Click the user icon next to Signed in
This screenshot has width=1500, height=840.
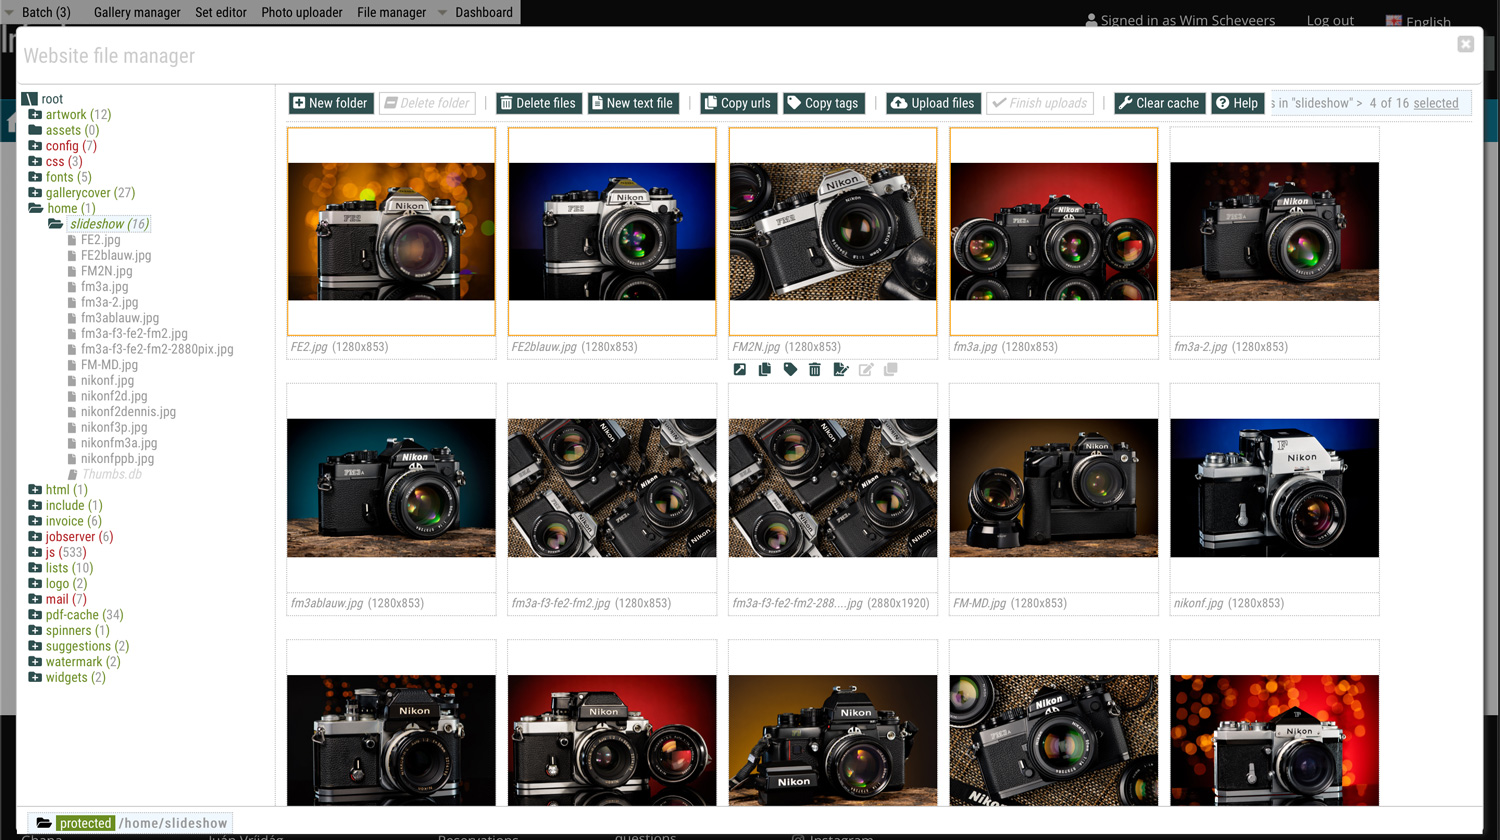(x=1091, y=20)
